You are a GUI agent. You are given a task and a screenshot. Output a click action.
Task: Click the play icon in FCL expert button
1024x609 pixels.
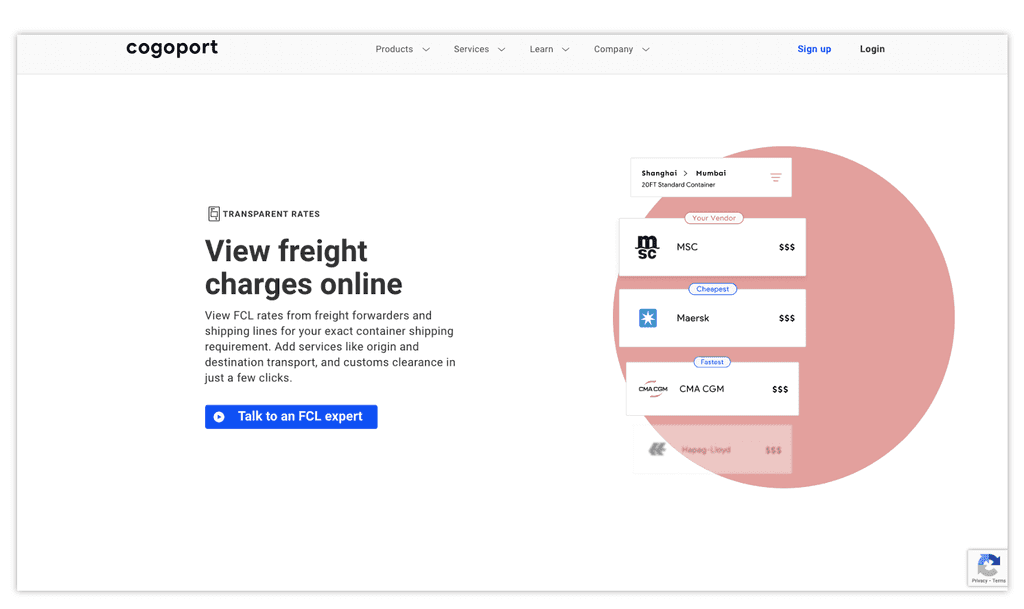pyautogui.click(x=219, y=416)
